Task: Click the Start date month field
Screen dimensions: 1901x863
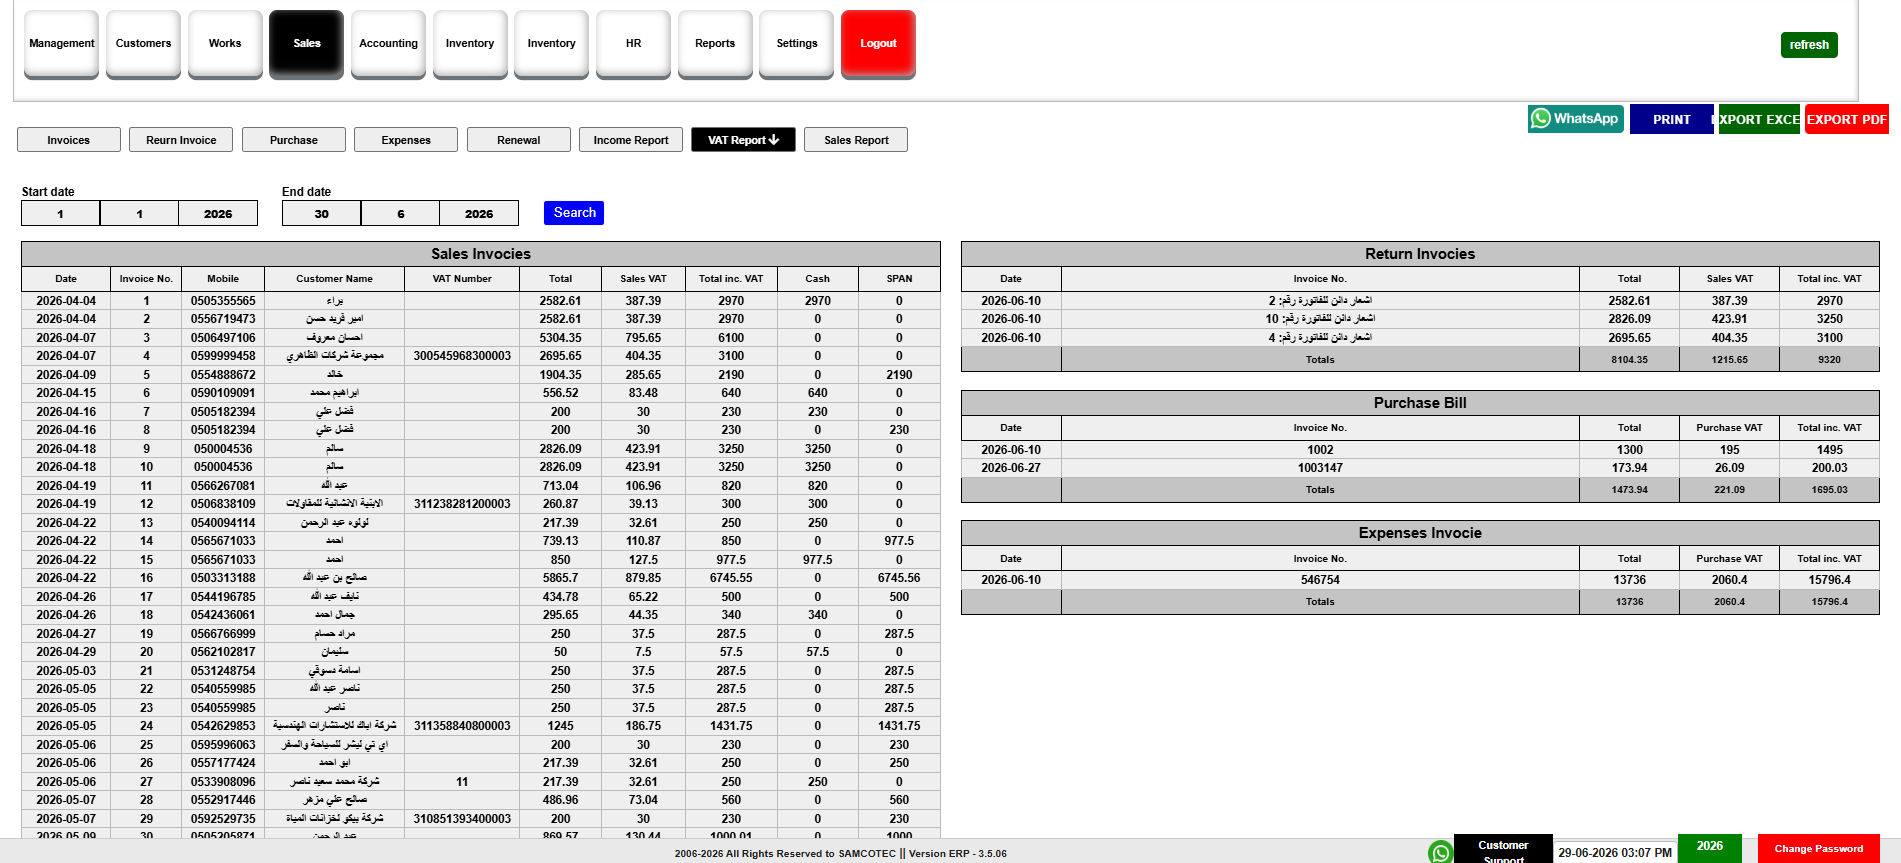Action: coord(139,214)
